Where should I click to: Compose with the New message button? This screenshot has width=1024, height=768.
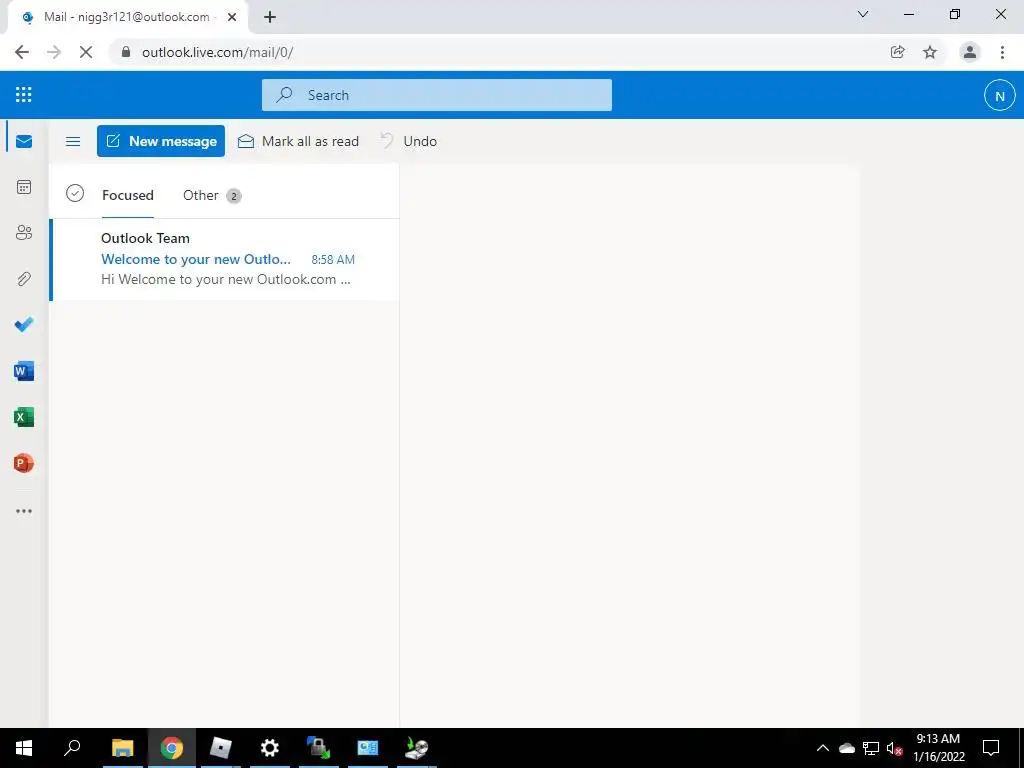click(161, 141)
